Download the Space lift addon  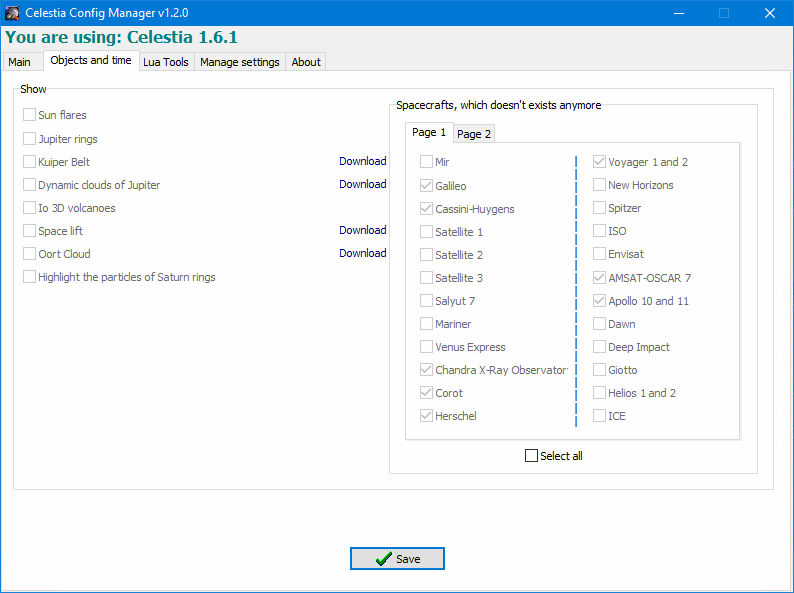[x=363, y=230]
